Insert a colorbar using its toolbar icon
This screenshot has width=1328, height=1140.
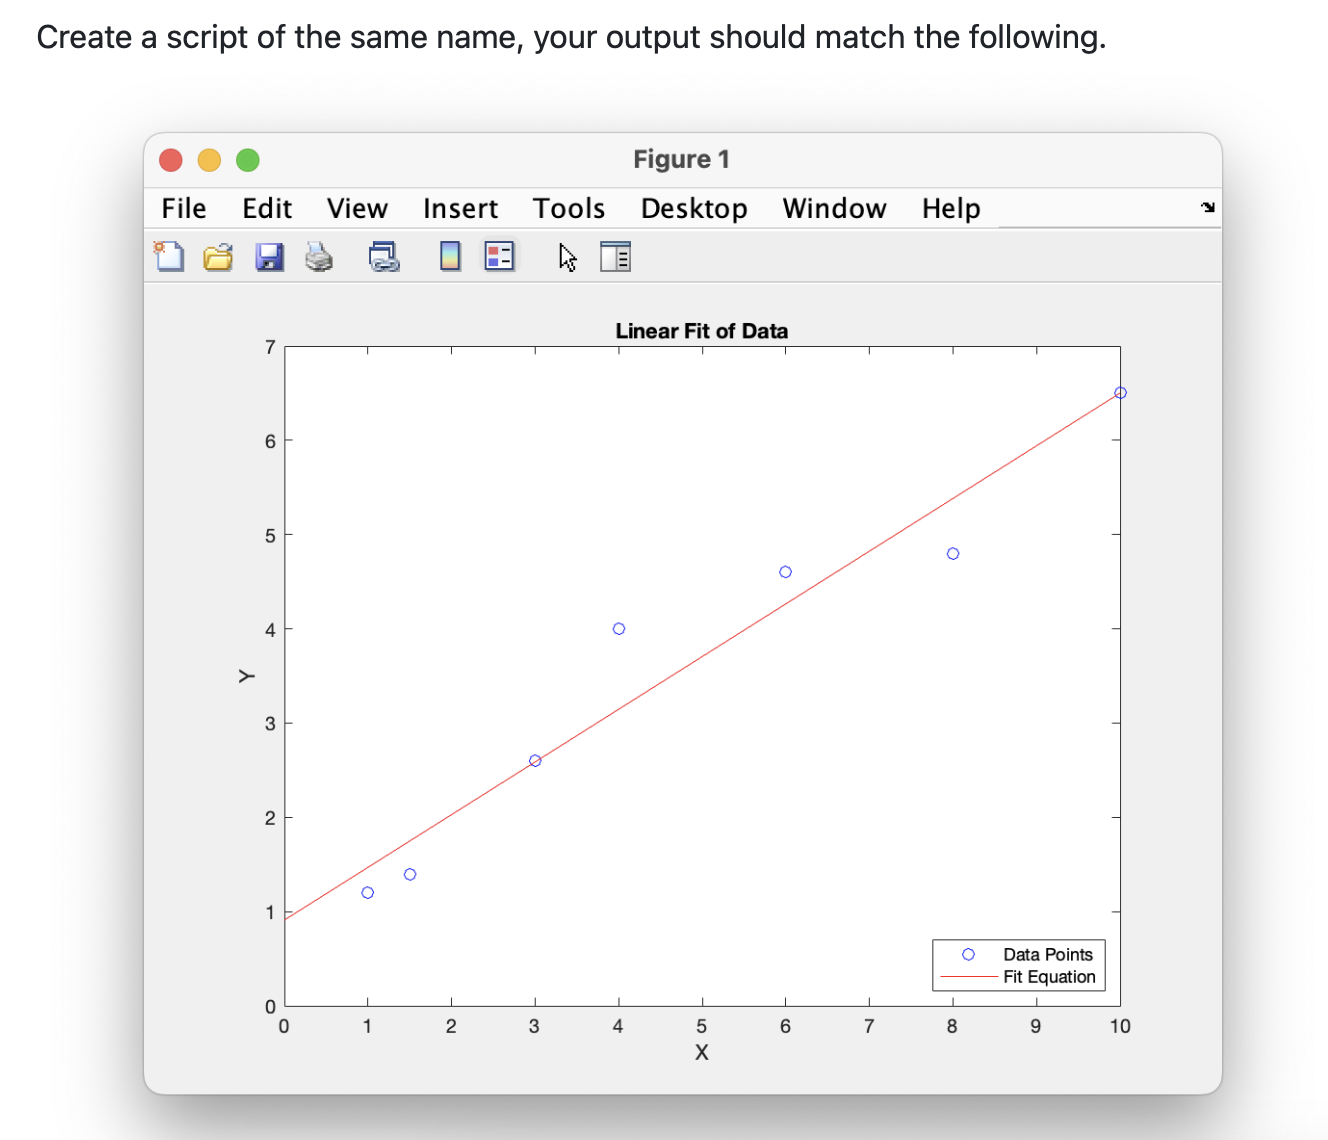pyautogui.click(x=449, y=256)
